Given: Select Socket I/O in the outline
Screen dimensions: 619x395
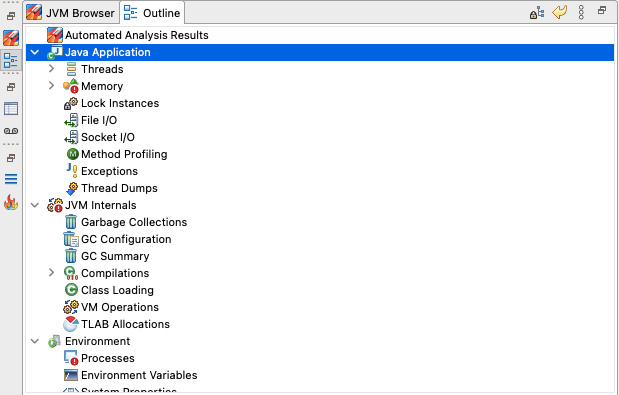Looking at the screenshot, I should pos(108,137).
